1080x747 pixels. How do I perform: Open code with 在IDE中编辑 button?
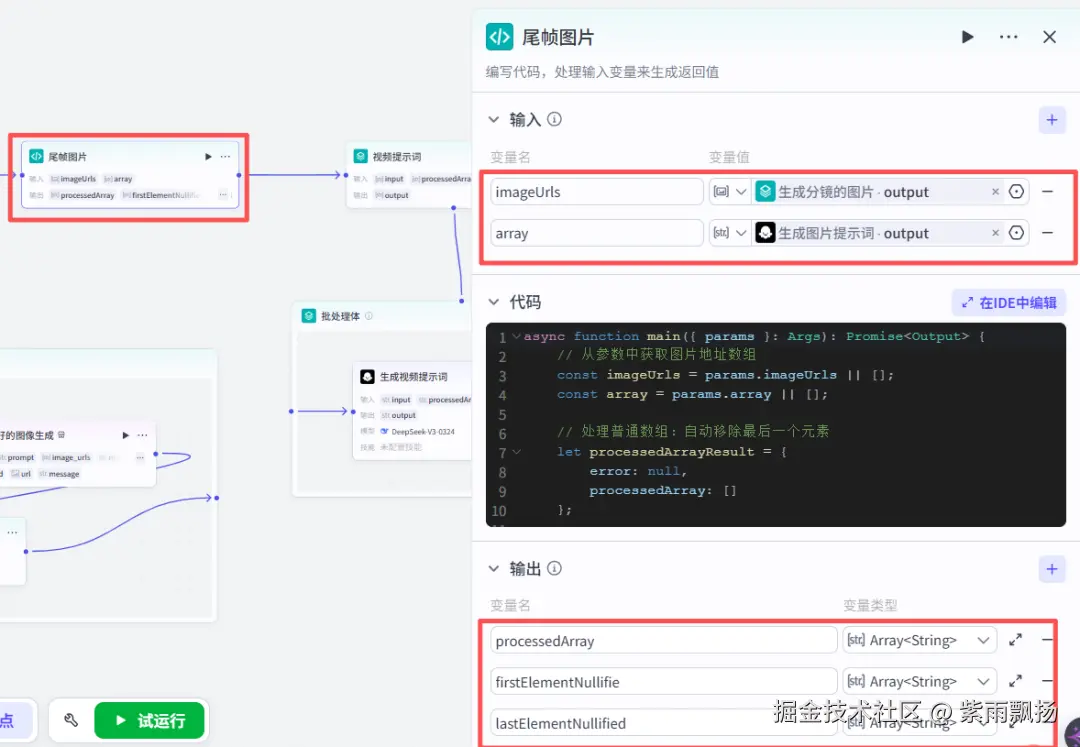pyautogui.click(x=1009, y=303)
